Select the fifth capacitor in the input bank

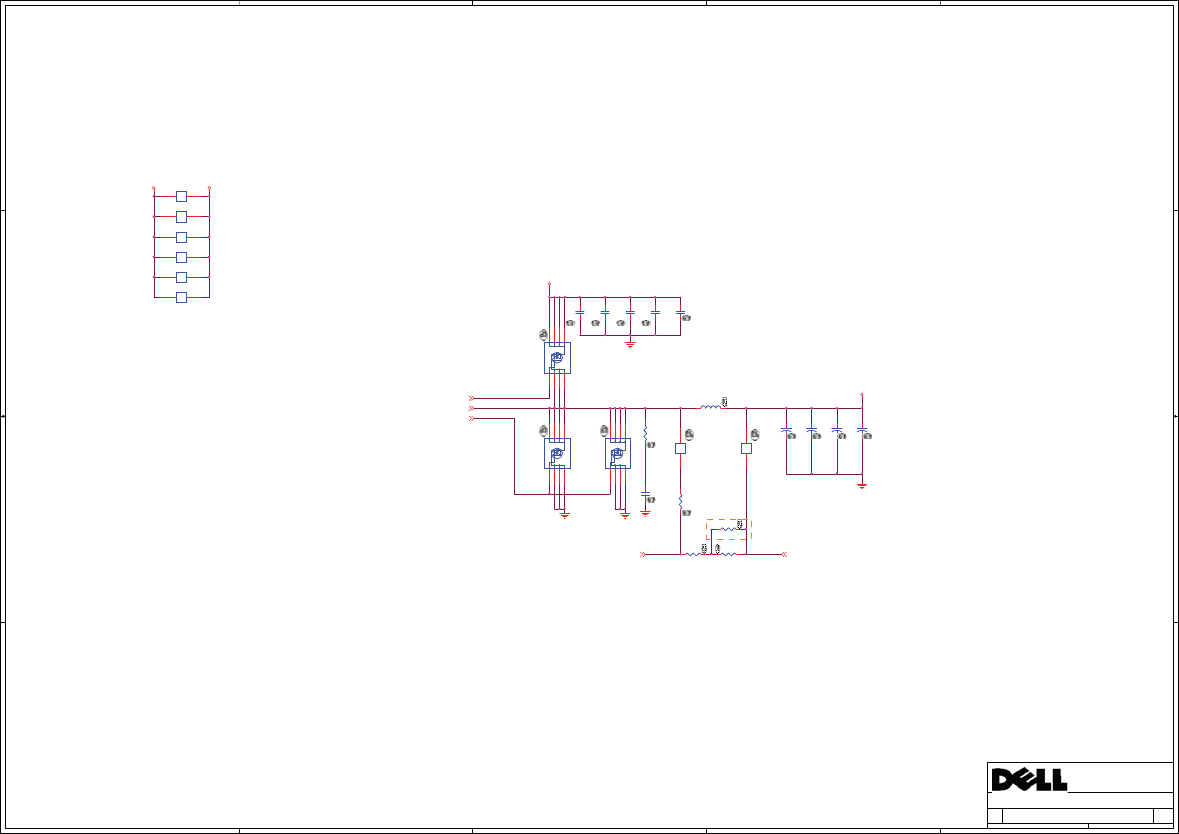point(680,313)
